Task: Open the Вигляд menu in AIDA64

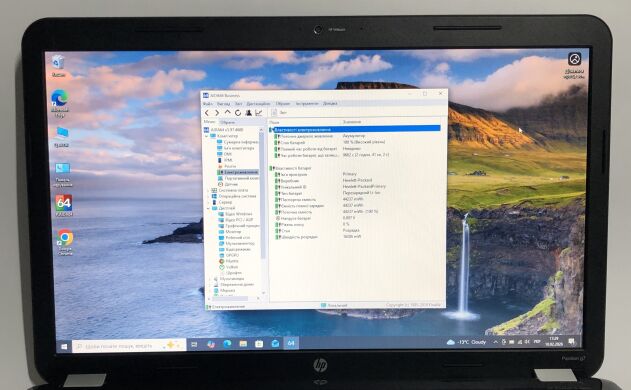Action: coord(223,103)
